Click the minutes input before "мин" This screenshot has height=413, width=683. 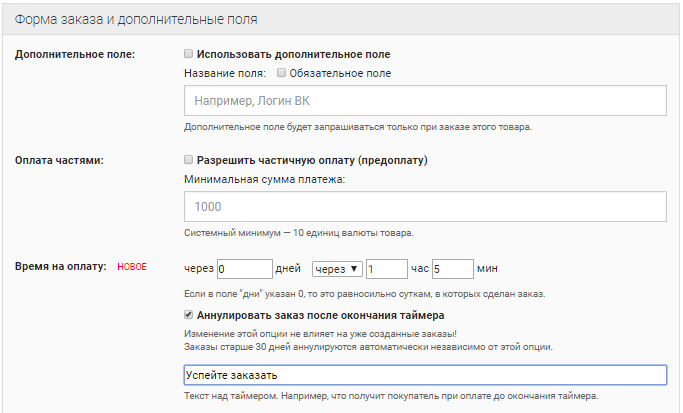tap(451, 269)
